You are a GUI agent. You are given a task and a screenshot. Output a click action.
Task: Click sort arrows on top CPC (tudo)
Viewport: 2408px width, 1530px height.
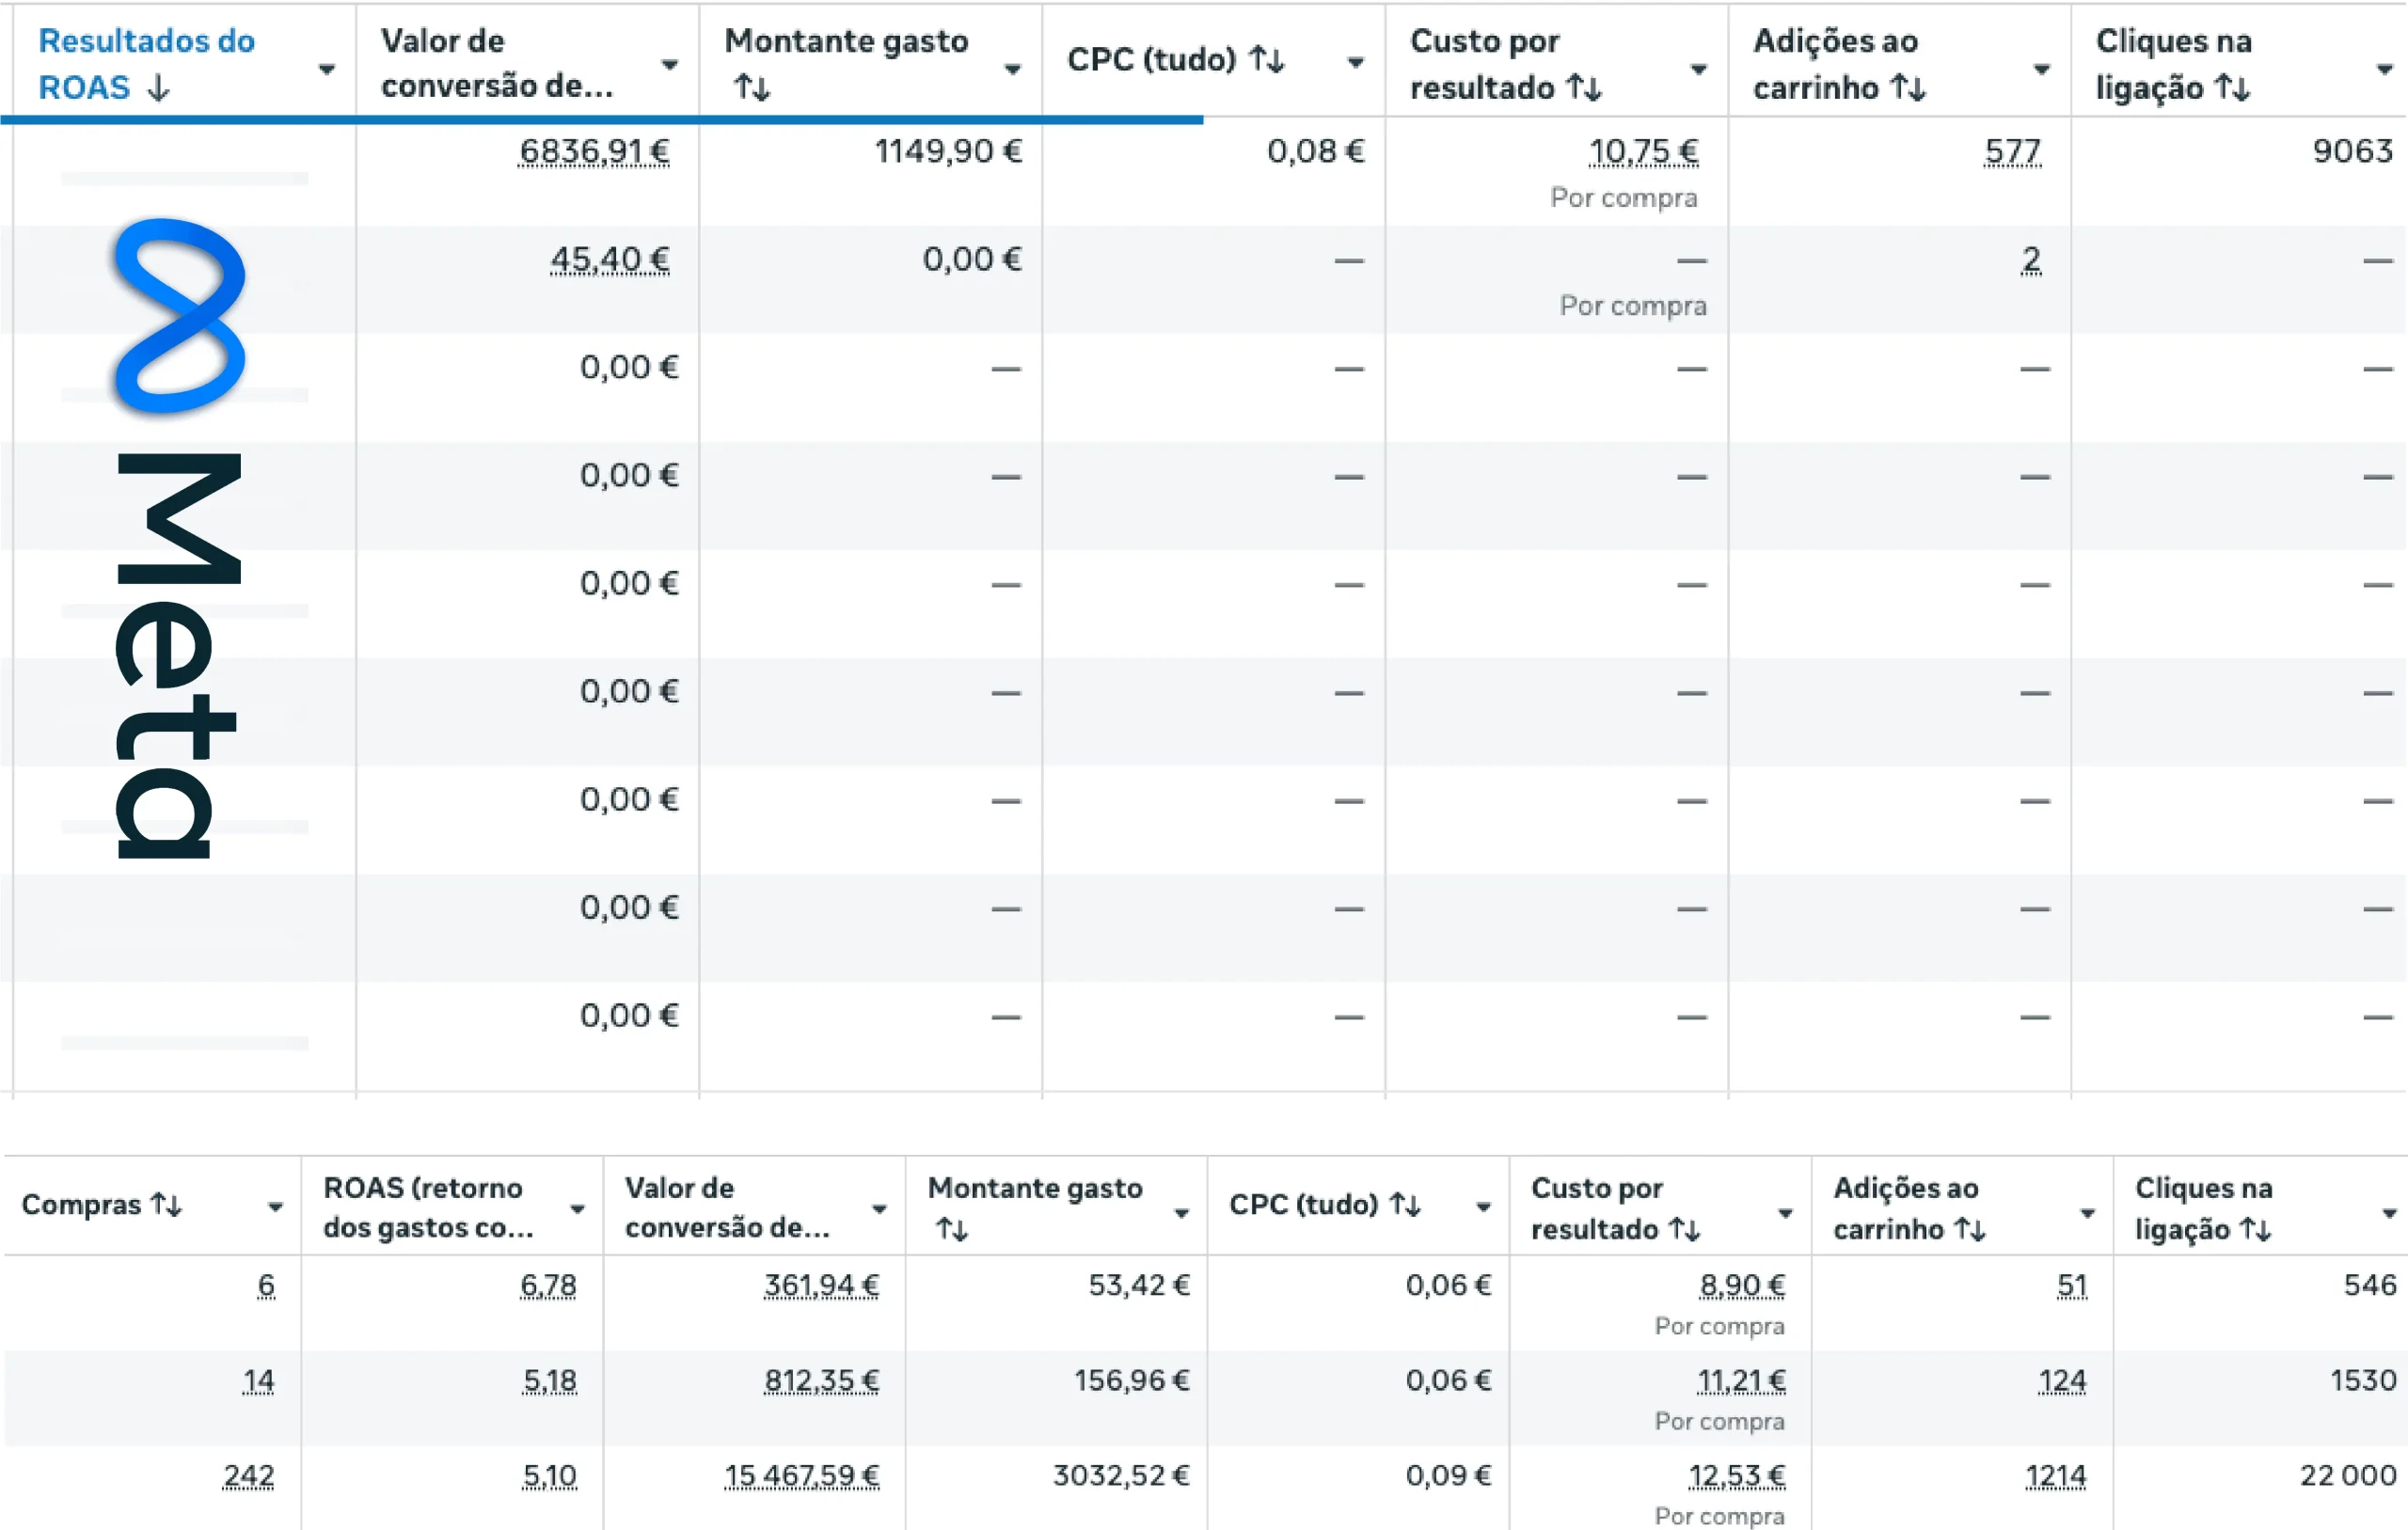tap(1267, 60)
